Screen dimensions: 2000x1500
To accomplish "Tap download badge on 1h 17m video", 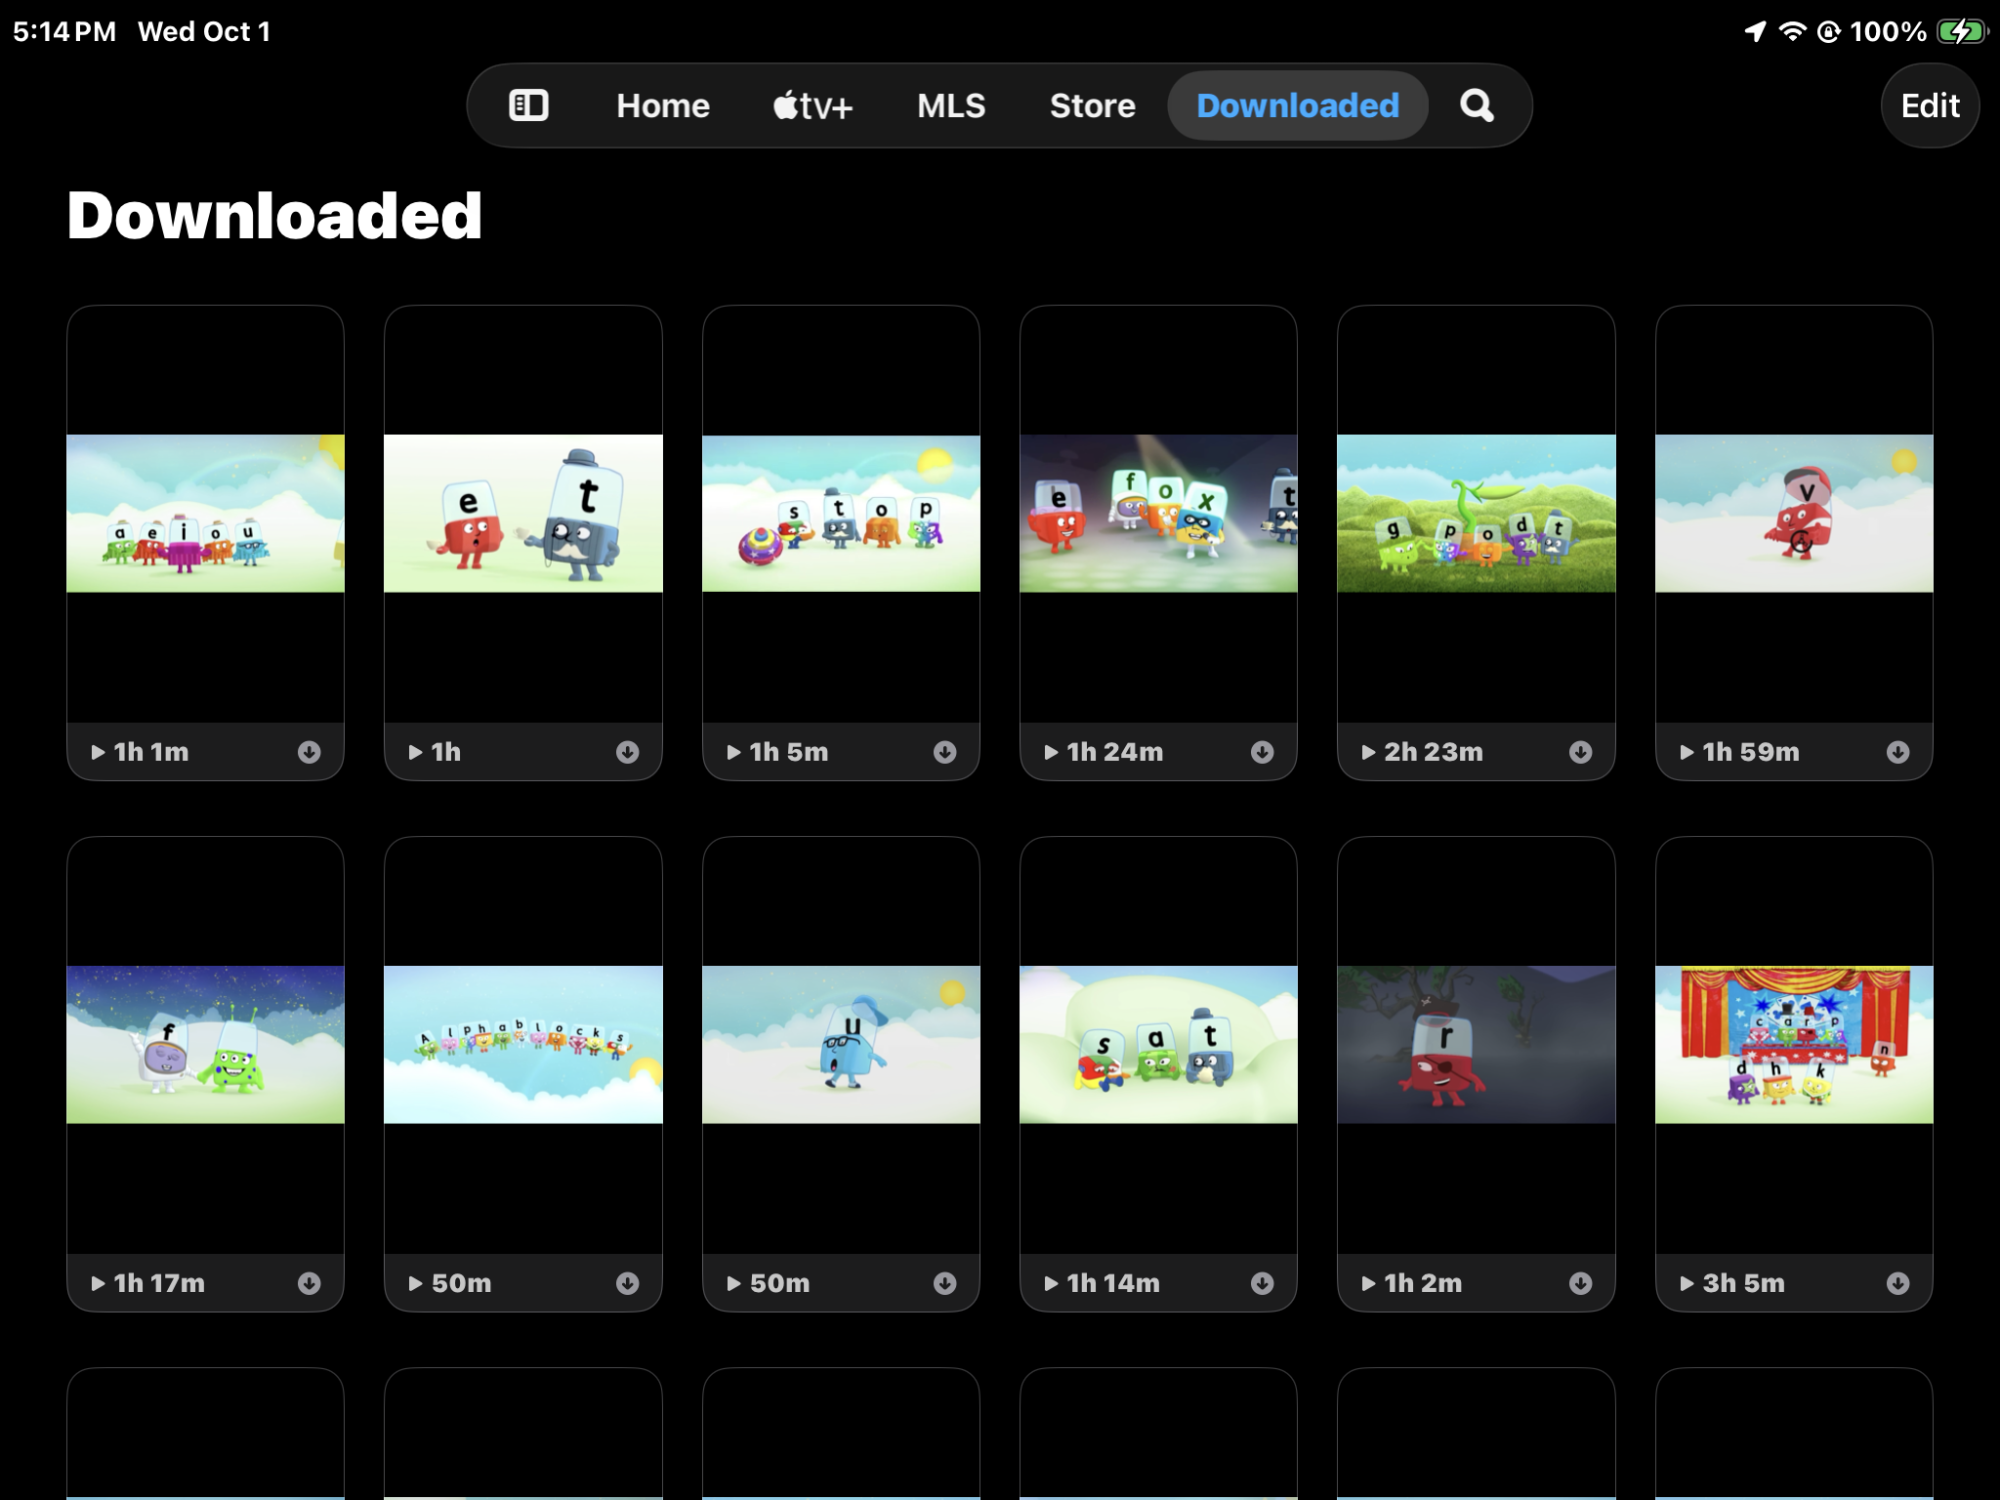I will 309,1283.
